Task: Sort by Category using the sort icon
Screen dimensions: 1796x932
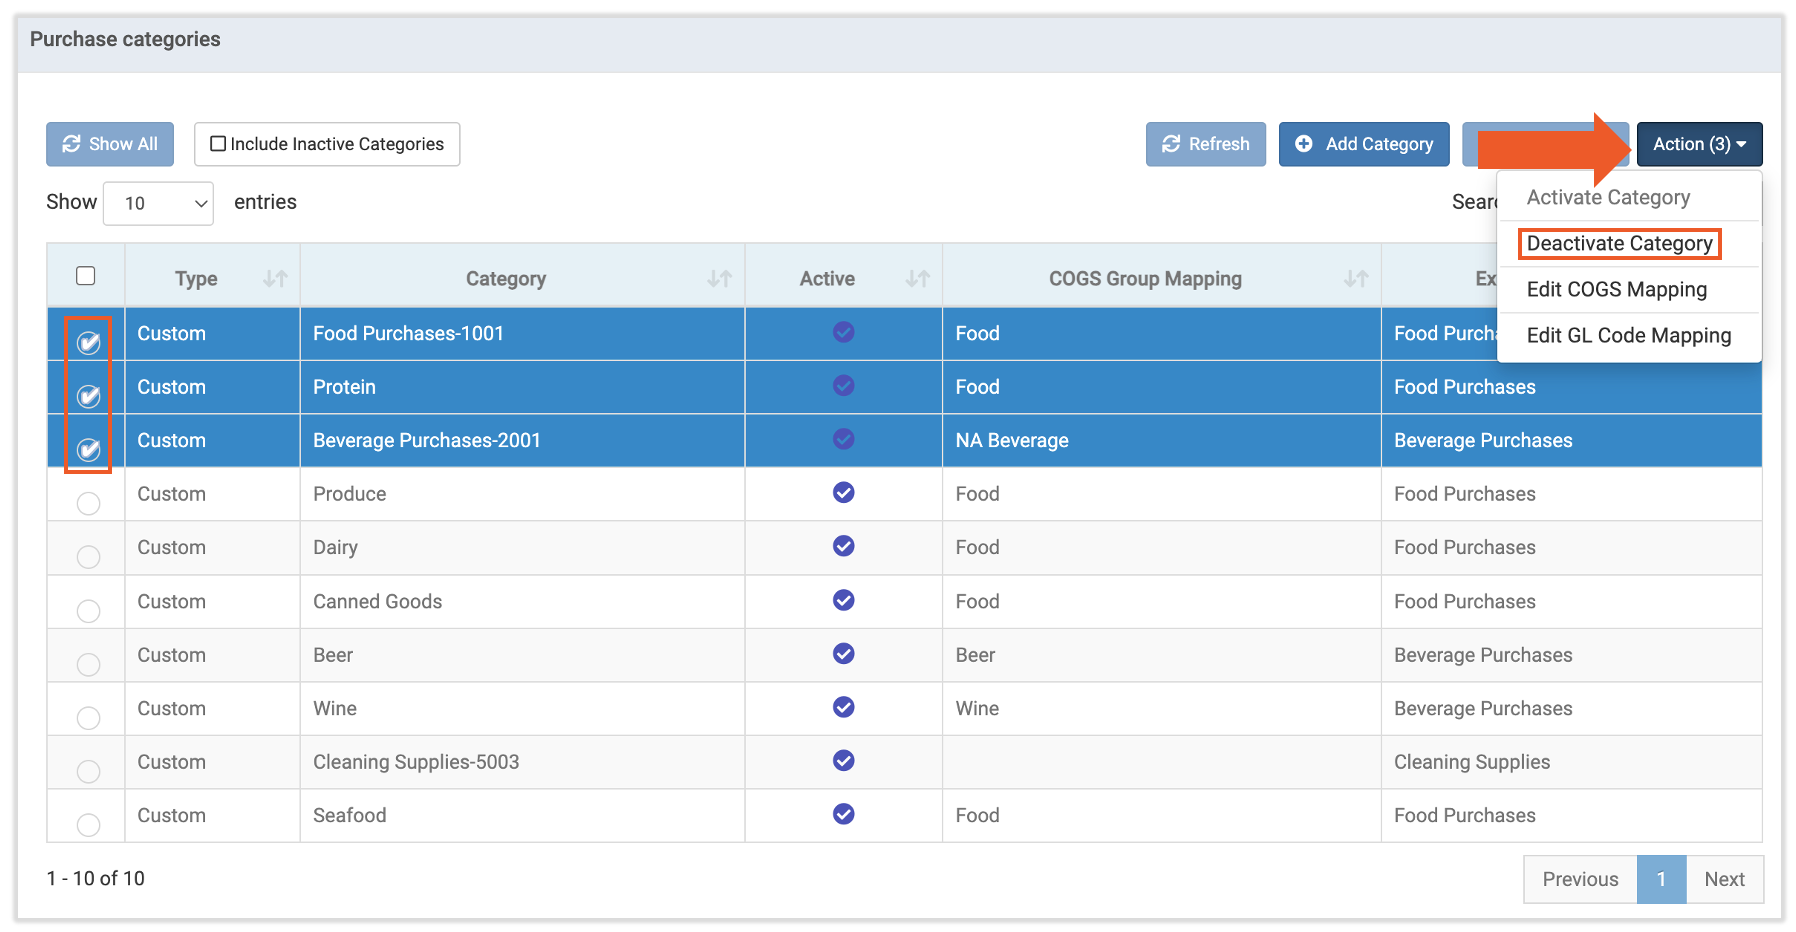Action: pyautogui.click(x=719, y=279)
